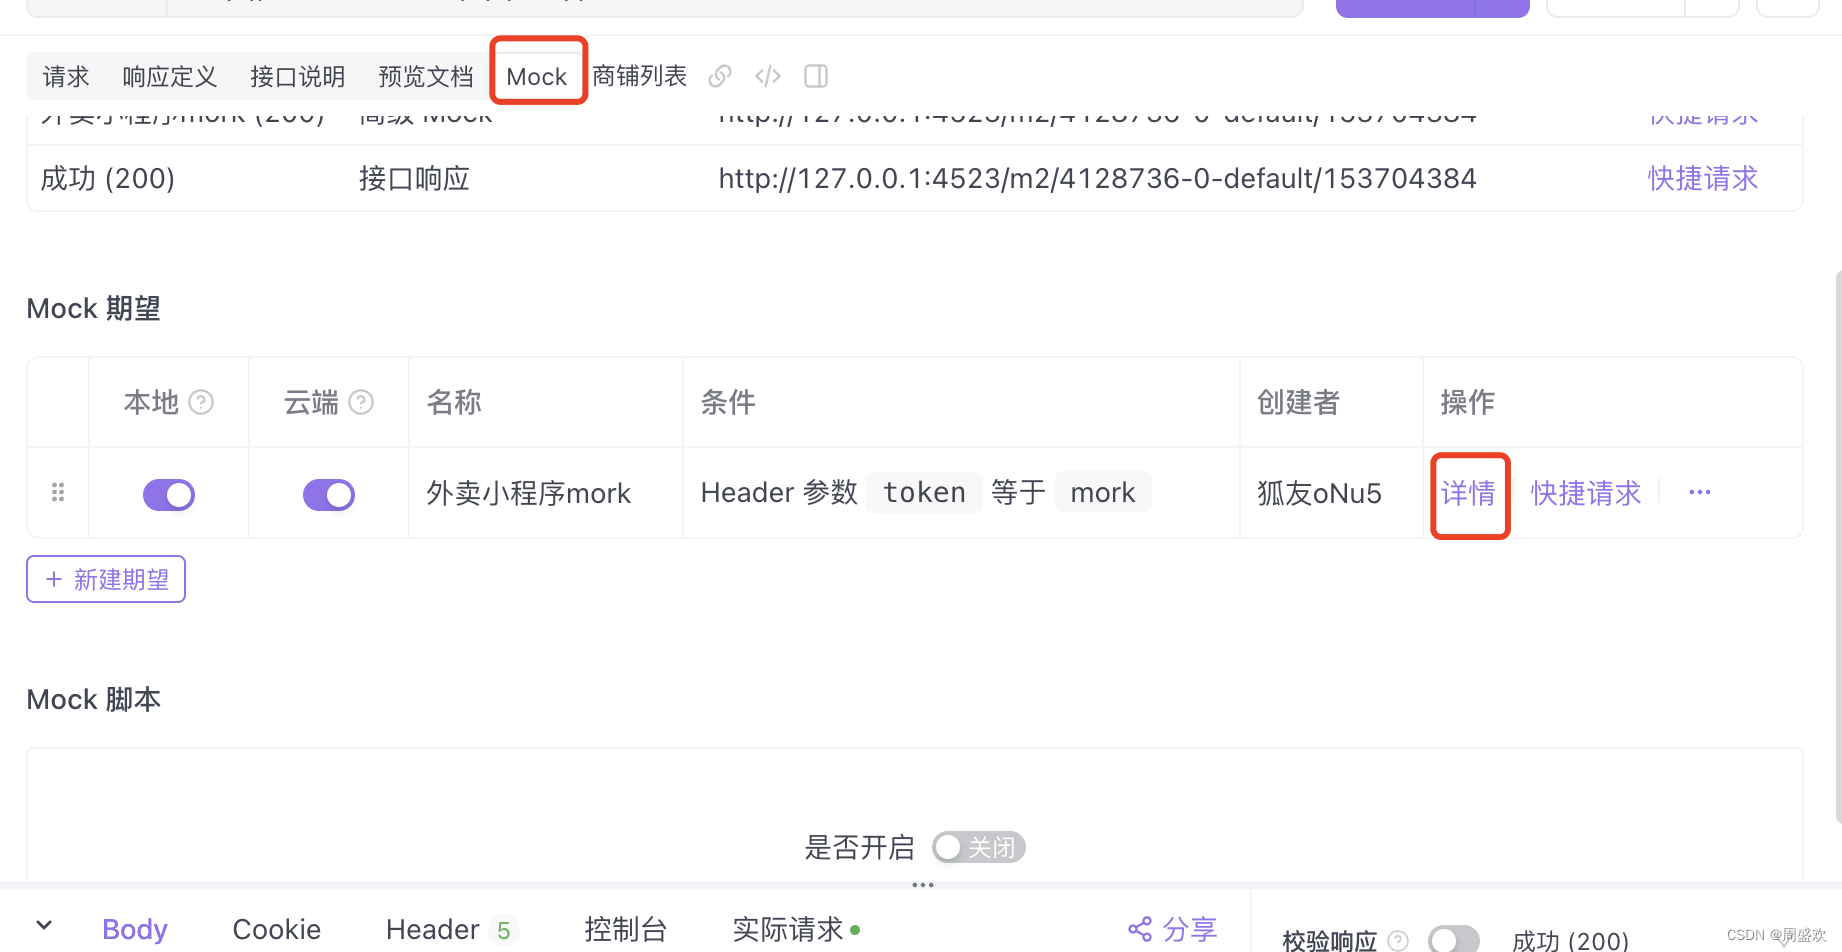This screenshot has height=952, width=1842.
Task: Toggle the 校验响应 switch
Action: pos(1454,940)
